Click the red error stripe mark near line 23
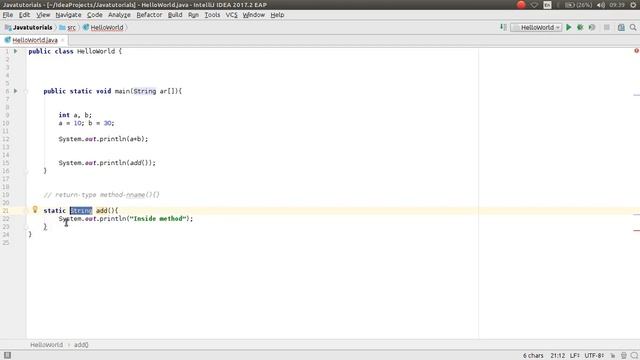 pos(636,230)
